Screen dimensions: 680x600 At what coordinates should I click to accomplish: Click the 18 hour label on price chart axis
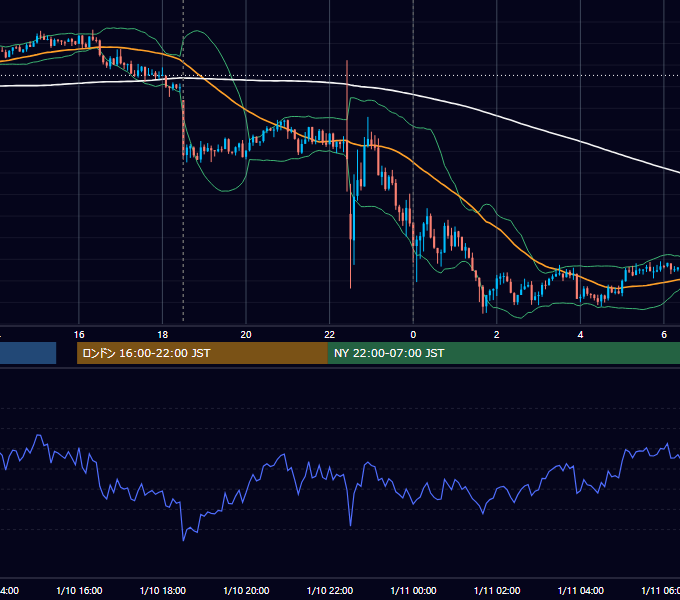coord(163,335)
